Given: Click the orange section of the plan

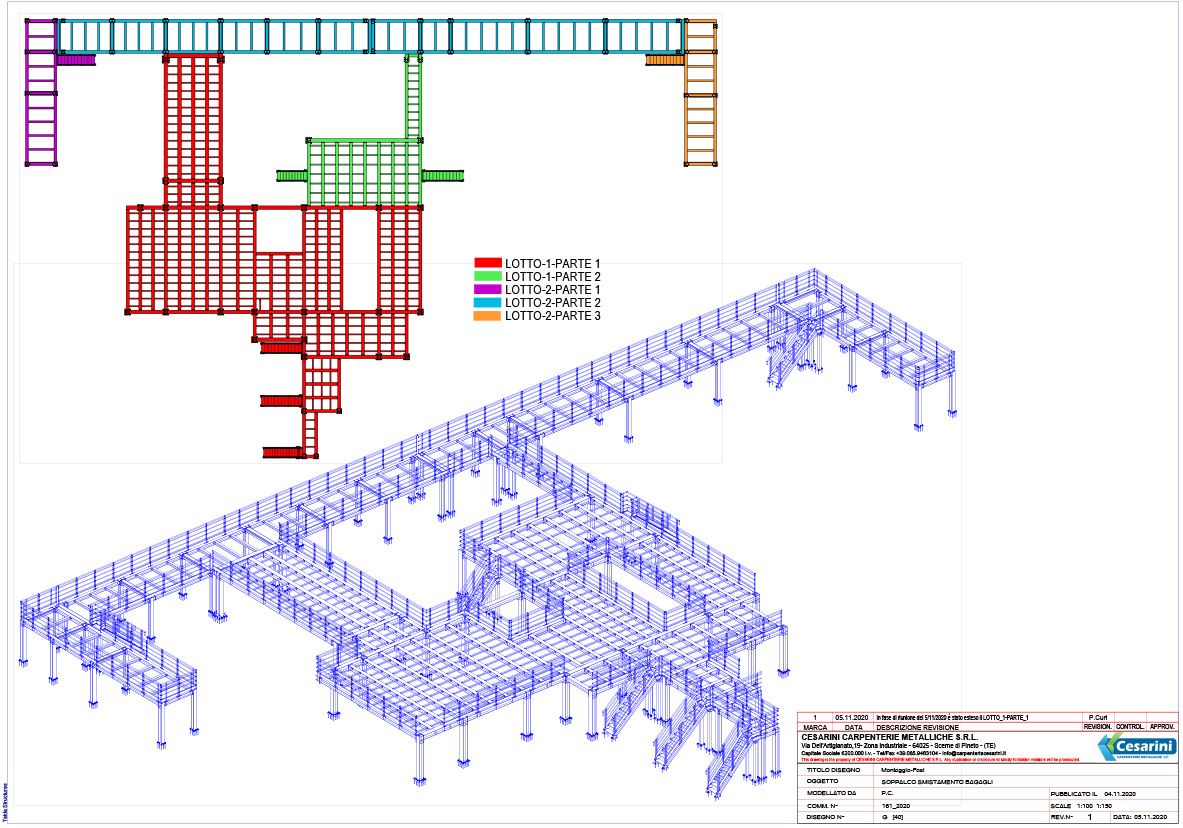Looking at the screenshot, I should click(x=700, y=93).
